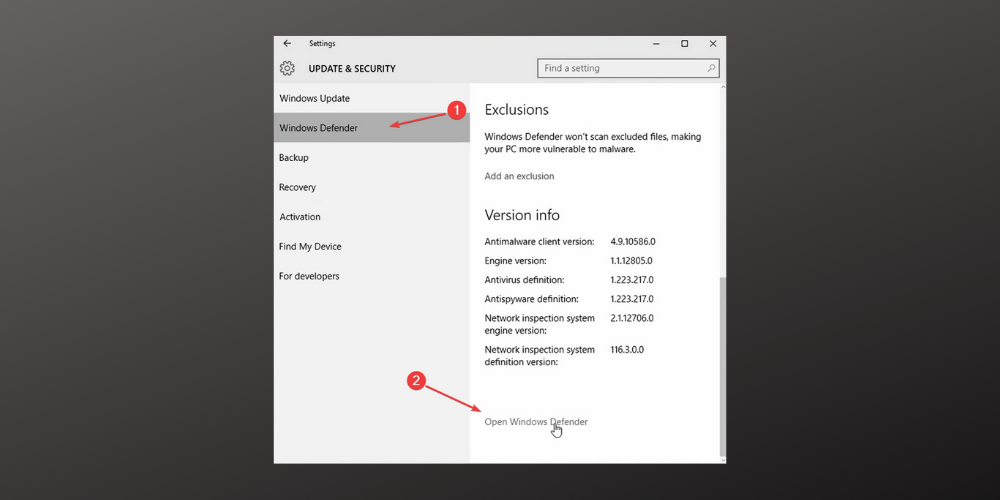Click the Update & Security gear icon
1000x500 pixels.
click(287, 68)
